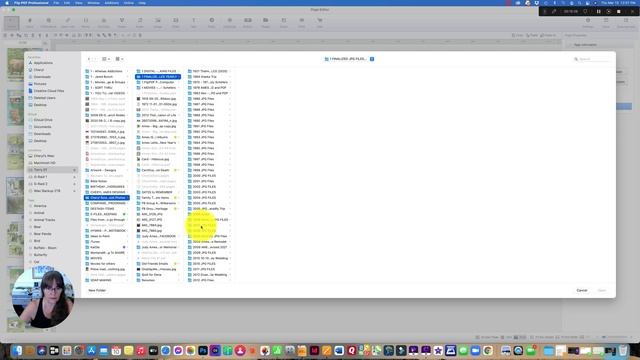This screenshot has width=640, height=360.
Task: Open the view mode dropdown in dialog toolbar
Action: coord(106,59)
